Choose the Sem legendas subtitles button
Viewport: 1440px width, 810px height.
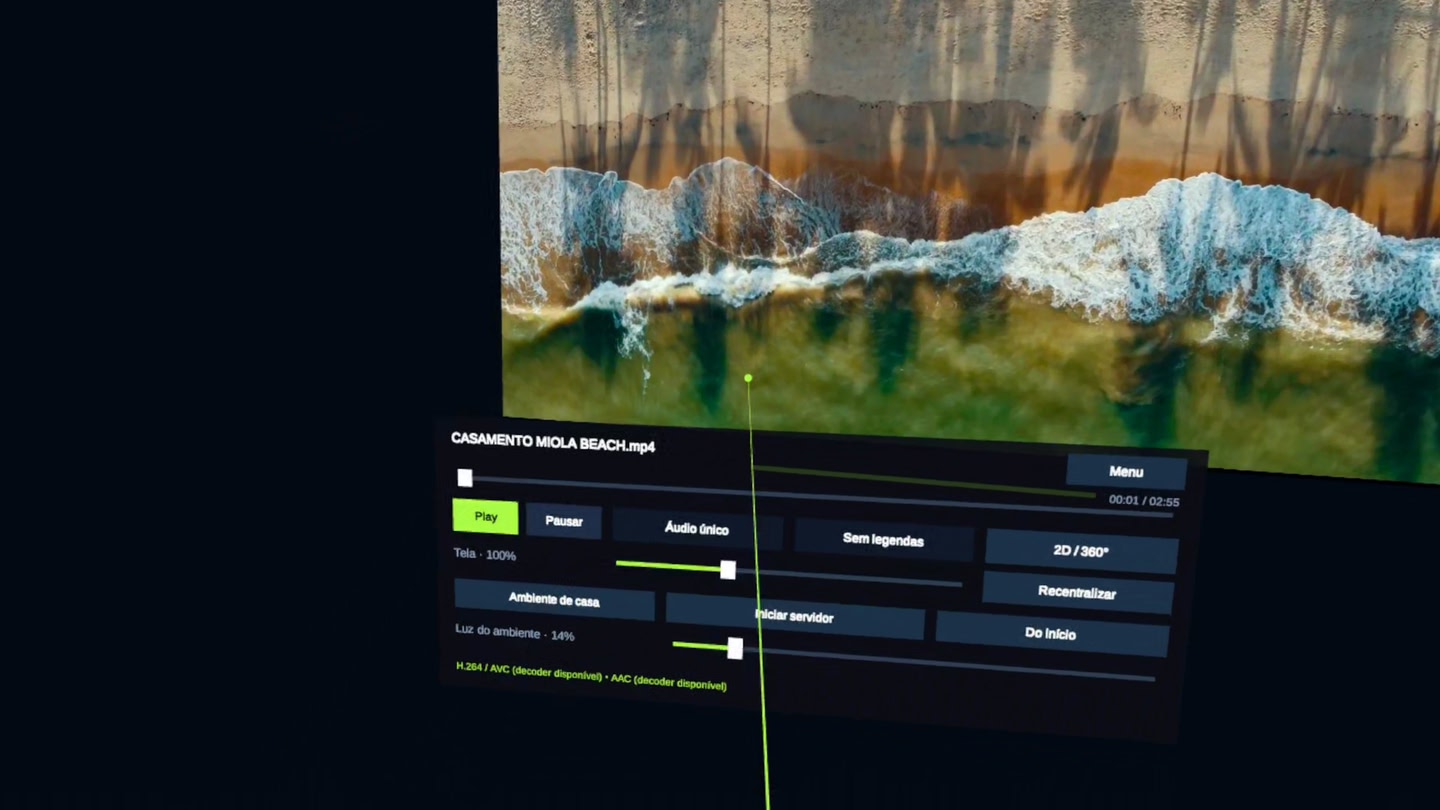[x=883, y=539]
